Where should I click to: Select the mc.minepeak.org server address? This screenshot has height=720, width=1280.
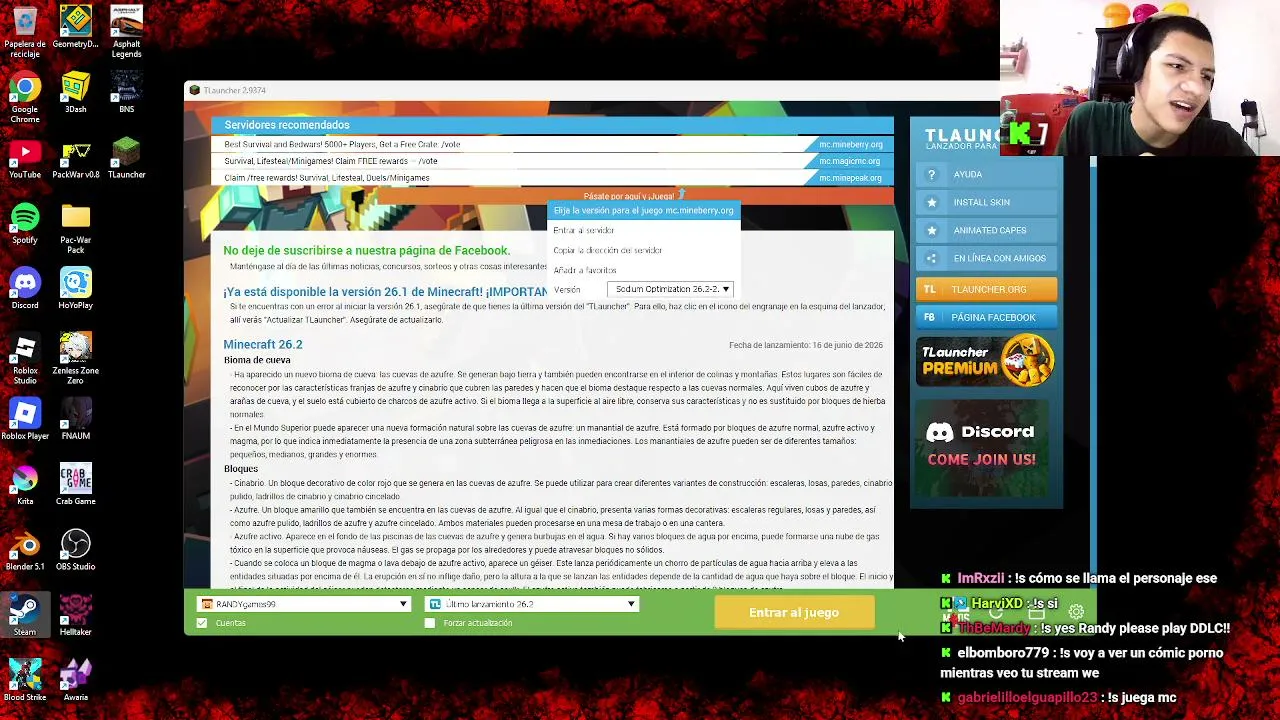click(x=850, y=178)
